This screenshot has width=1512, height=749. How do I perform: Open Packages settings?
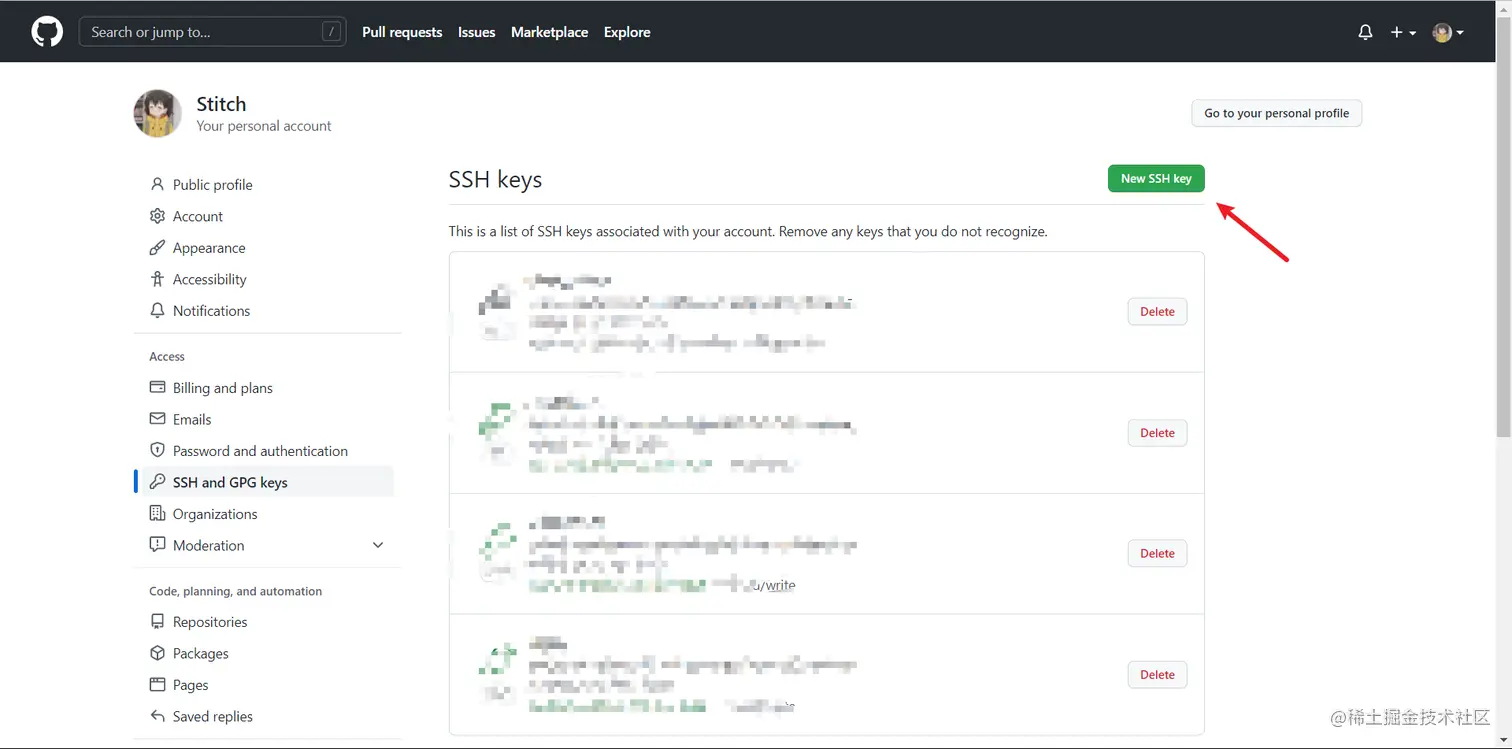[x=201, y=653]
